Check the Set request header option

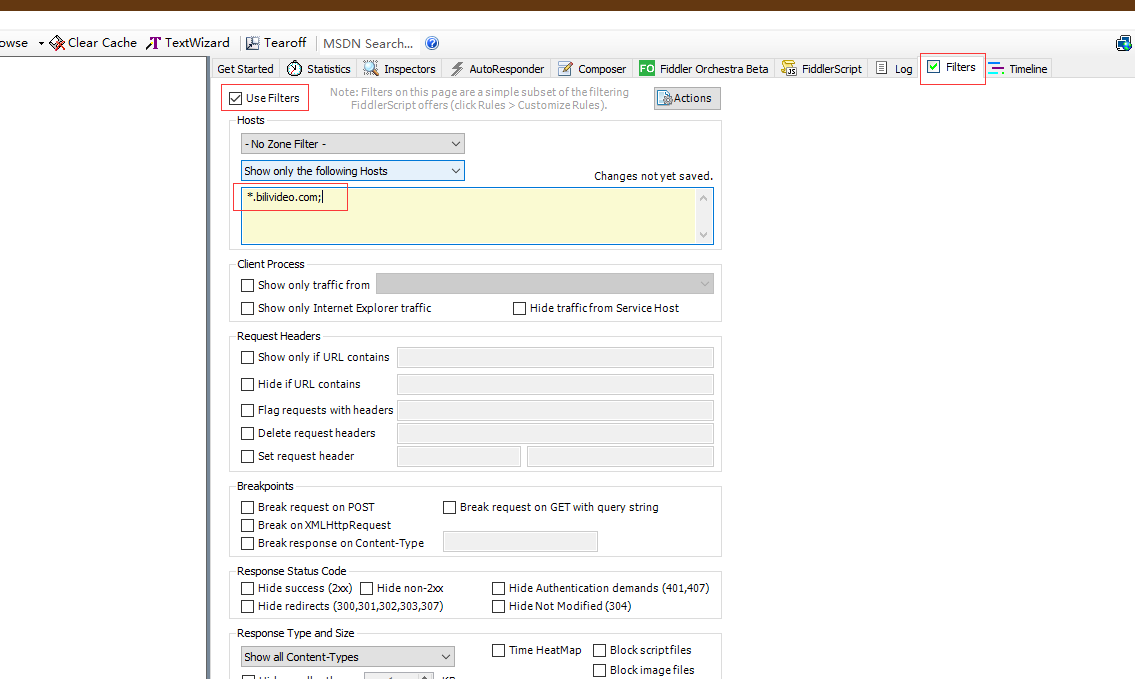coord(248,457)
